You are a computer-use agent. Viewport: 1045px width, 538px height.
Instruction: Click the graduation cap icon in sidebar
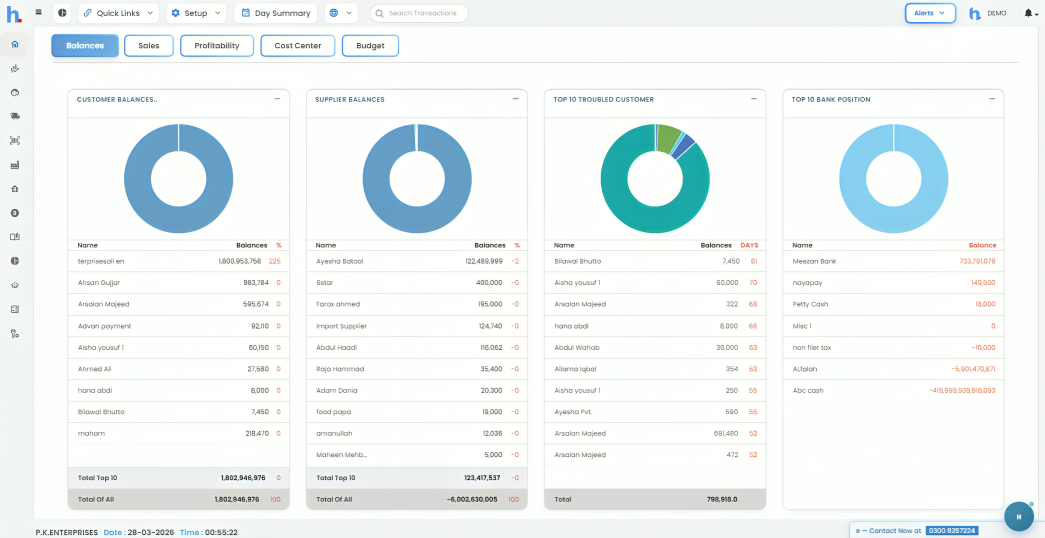[x=15, y=285]
